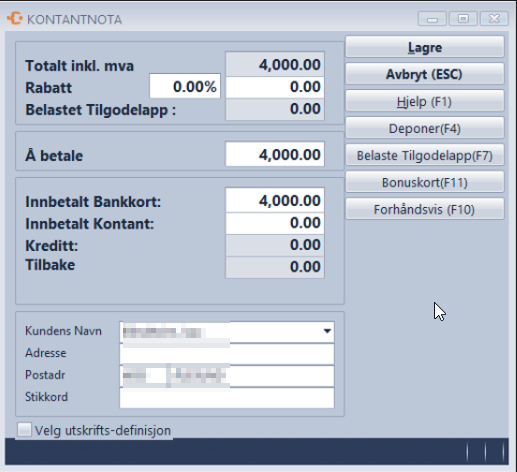Close the KONTANTNOTA dialog
This screenshot has width=517, height=472.
click(x=494, y=19)
